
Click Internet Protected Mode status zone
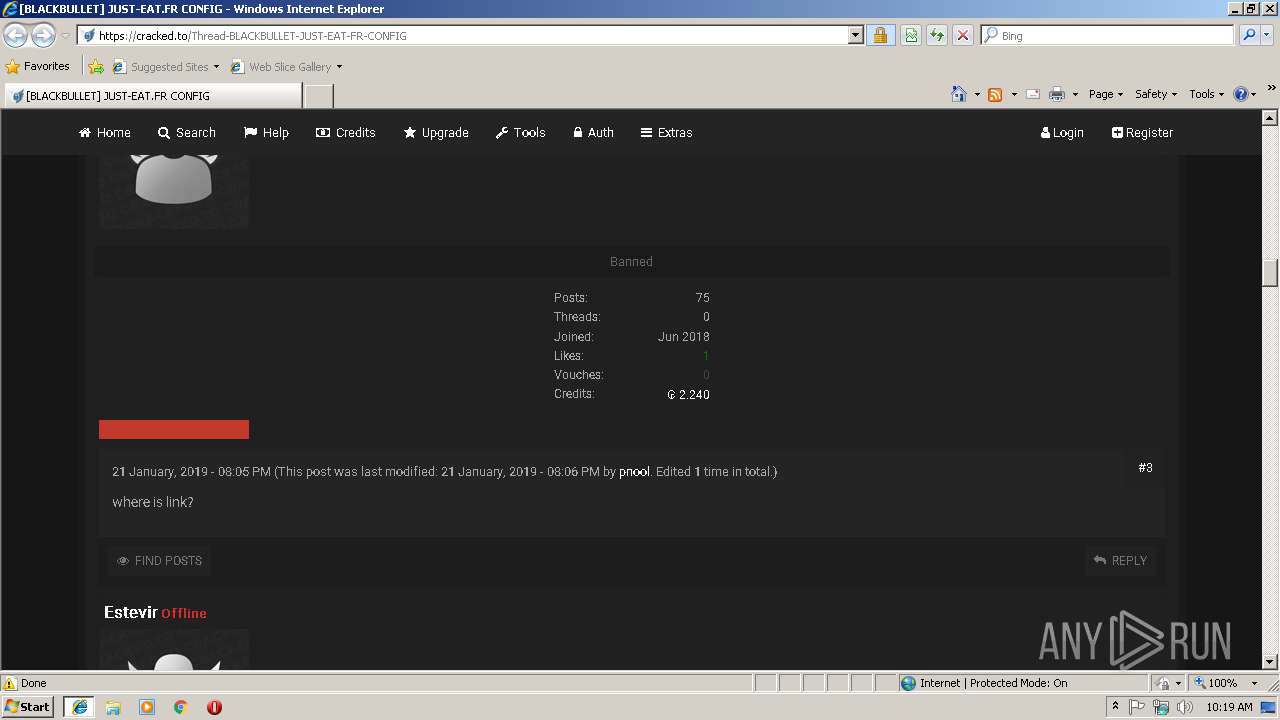coord(984,683)
